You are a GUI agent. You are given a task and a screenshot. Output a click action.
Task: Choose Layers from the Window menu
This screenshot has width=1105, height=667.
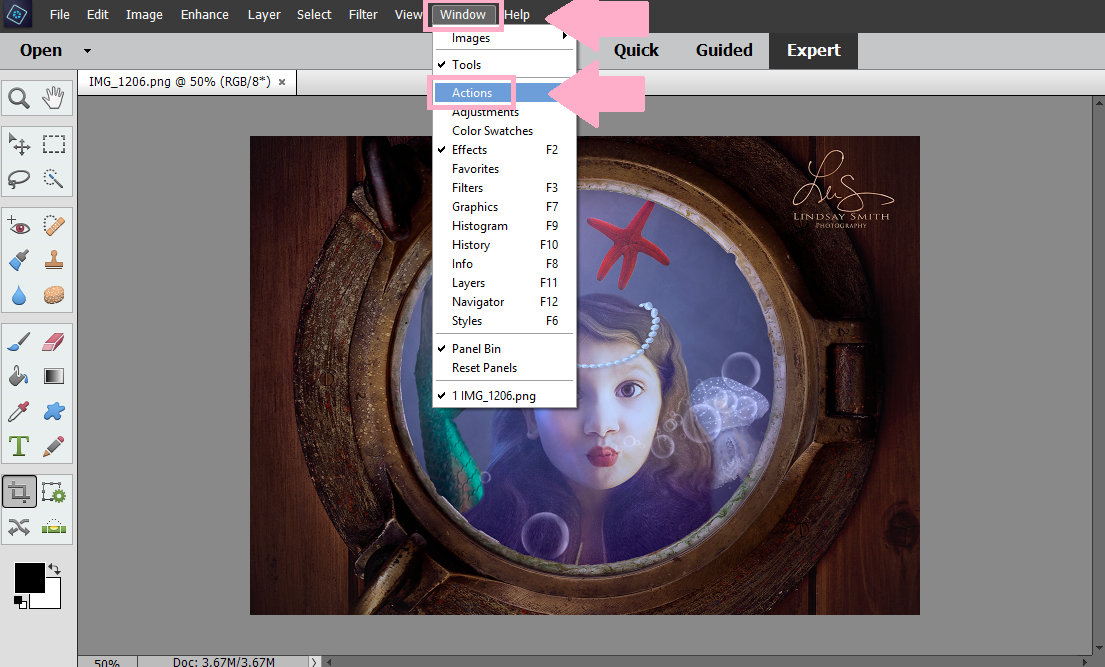505,283
